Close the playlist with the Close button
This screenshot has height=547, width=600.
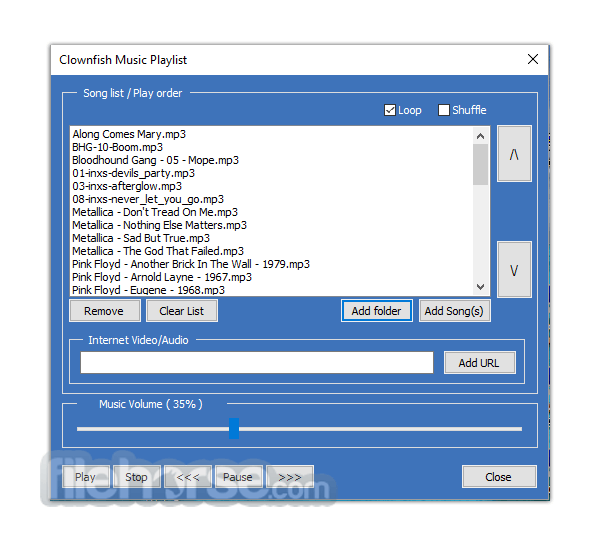coord(499,477)
